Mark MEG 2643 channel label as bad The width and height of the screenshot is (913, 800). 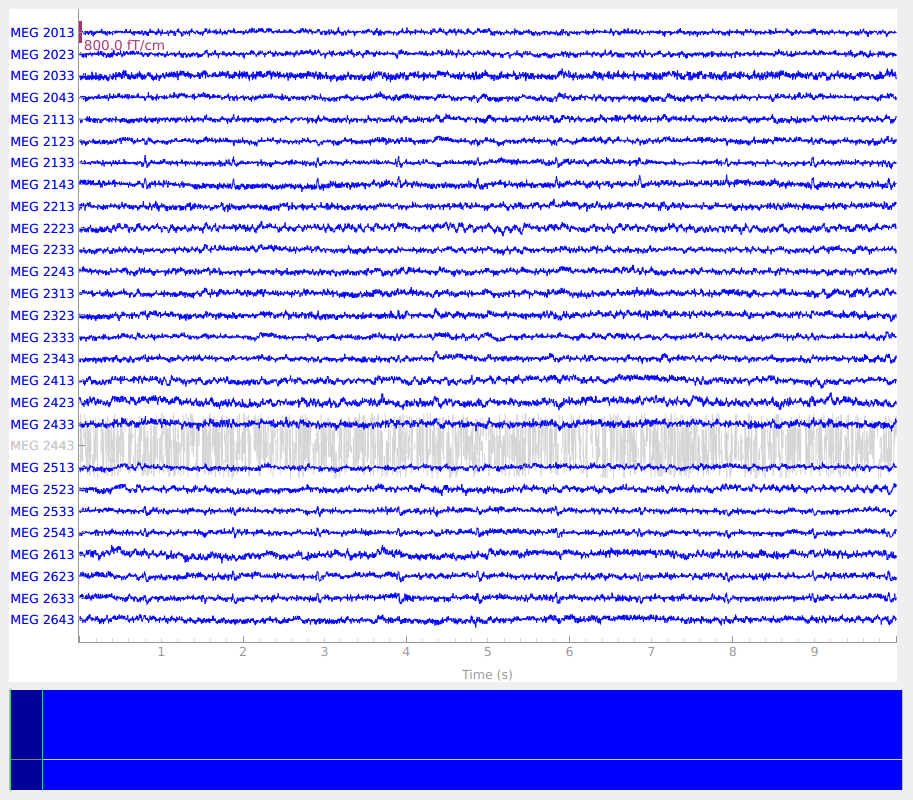42,620
